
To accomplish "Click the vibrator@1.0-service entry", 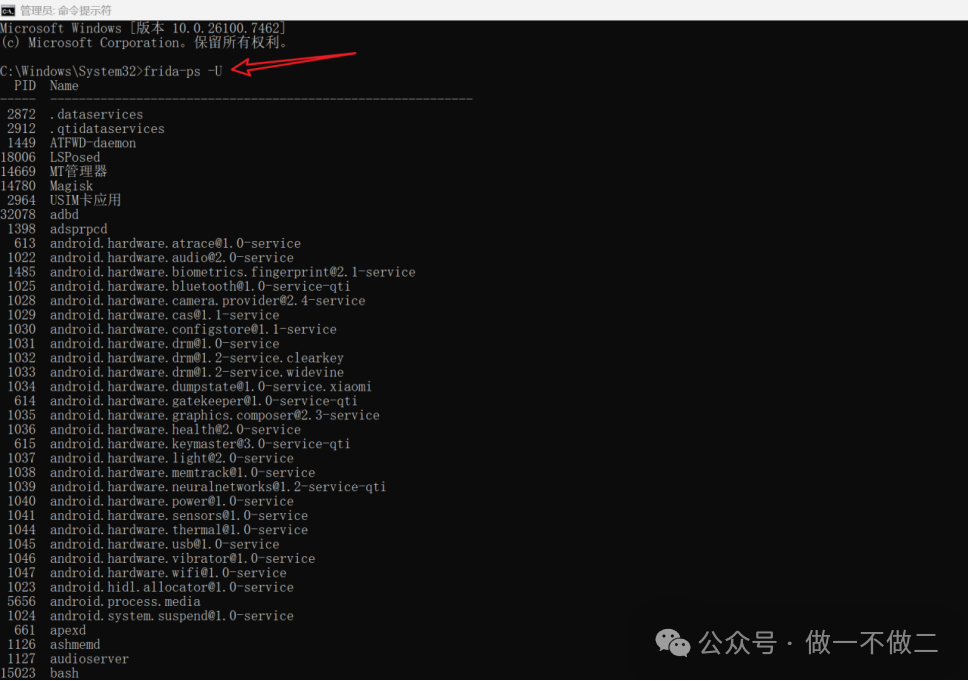I will (182, 558).
